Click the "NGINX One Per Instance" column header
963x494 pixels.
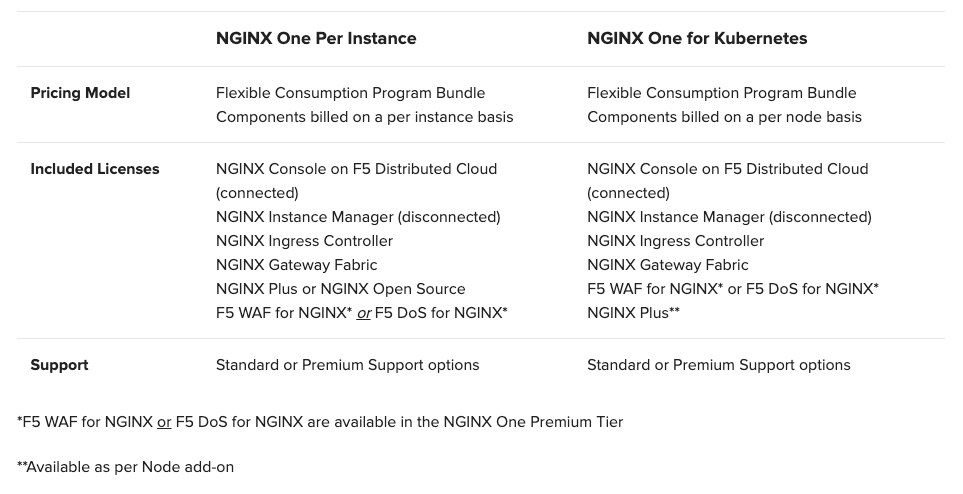(316, 39)
